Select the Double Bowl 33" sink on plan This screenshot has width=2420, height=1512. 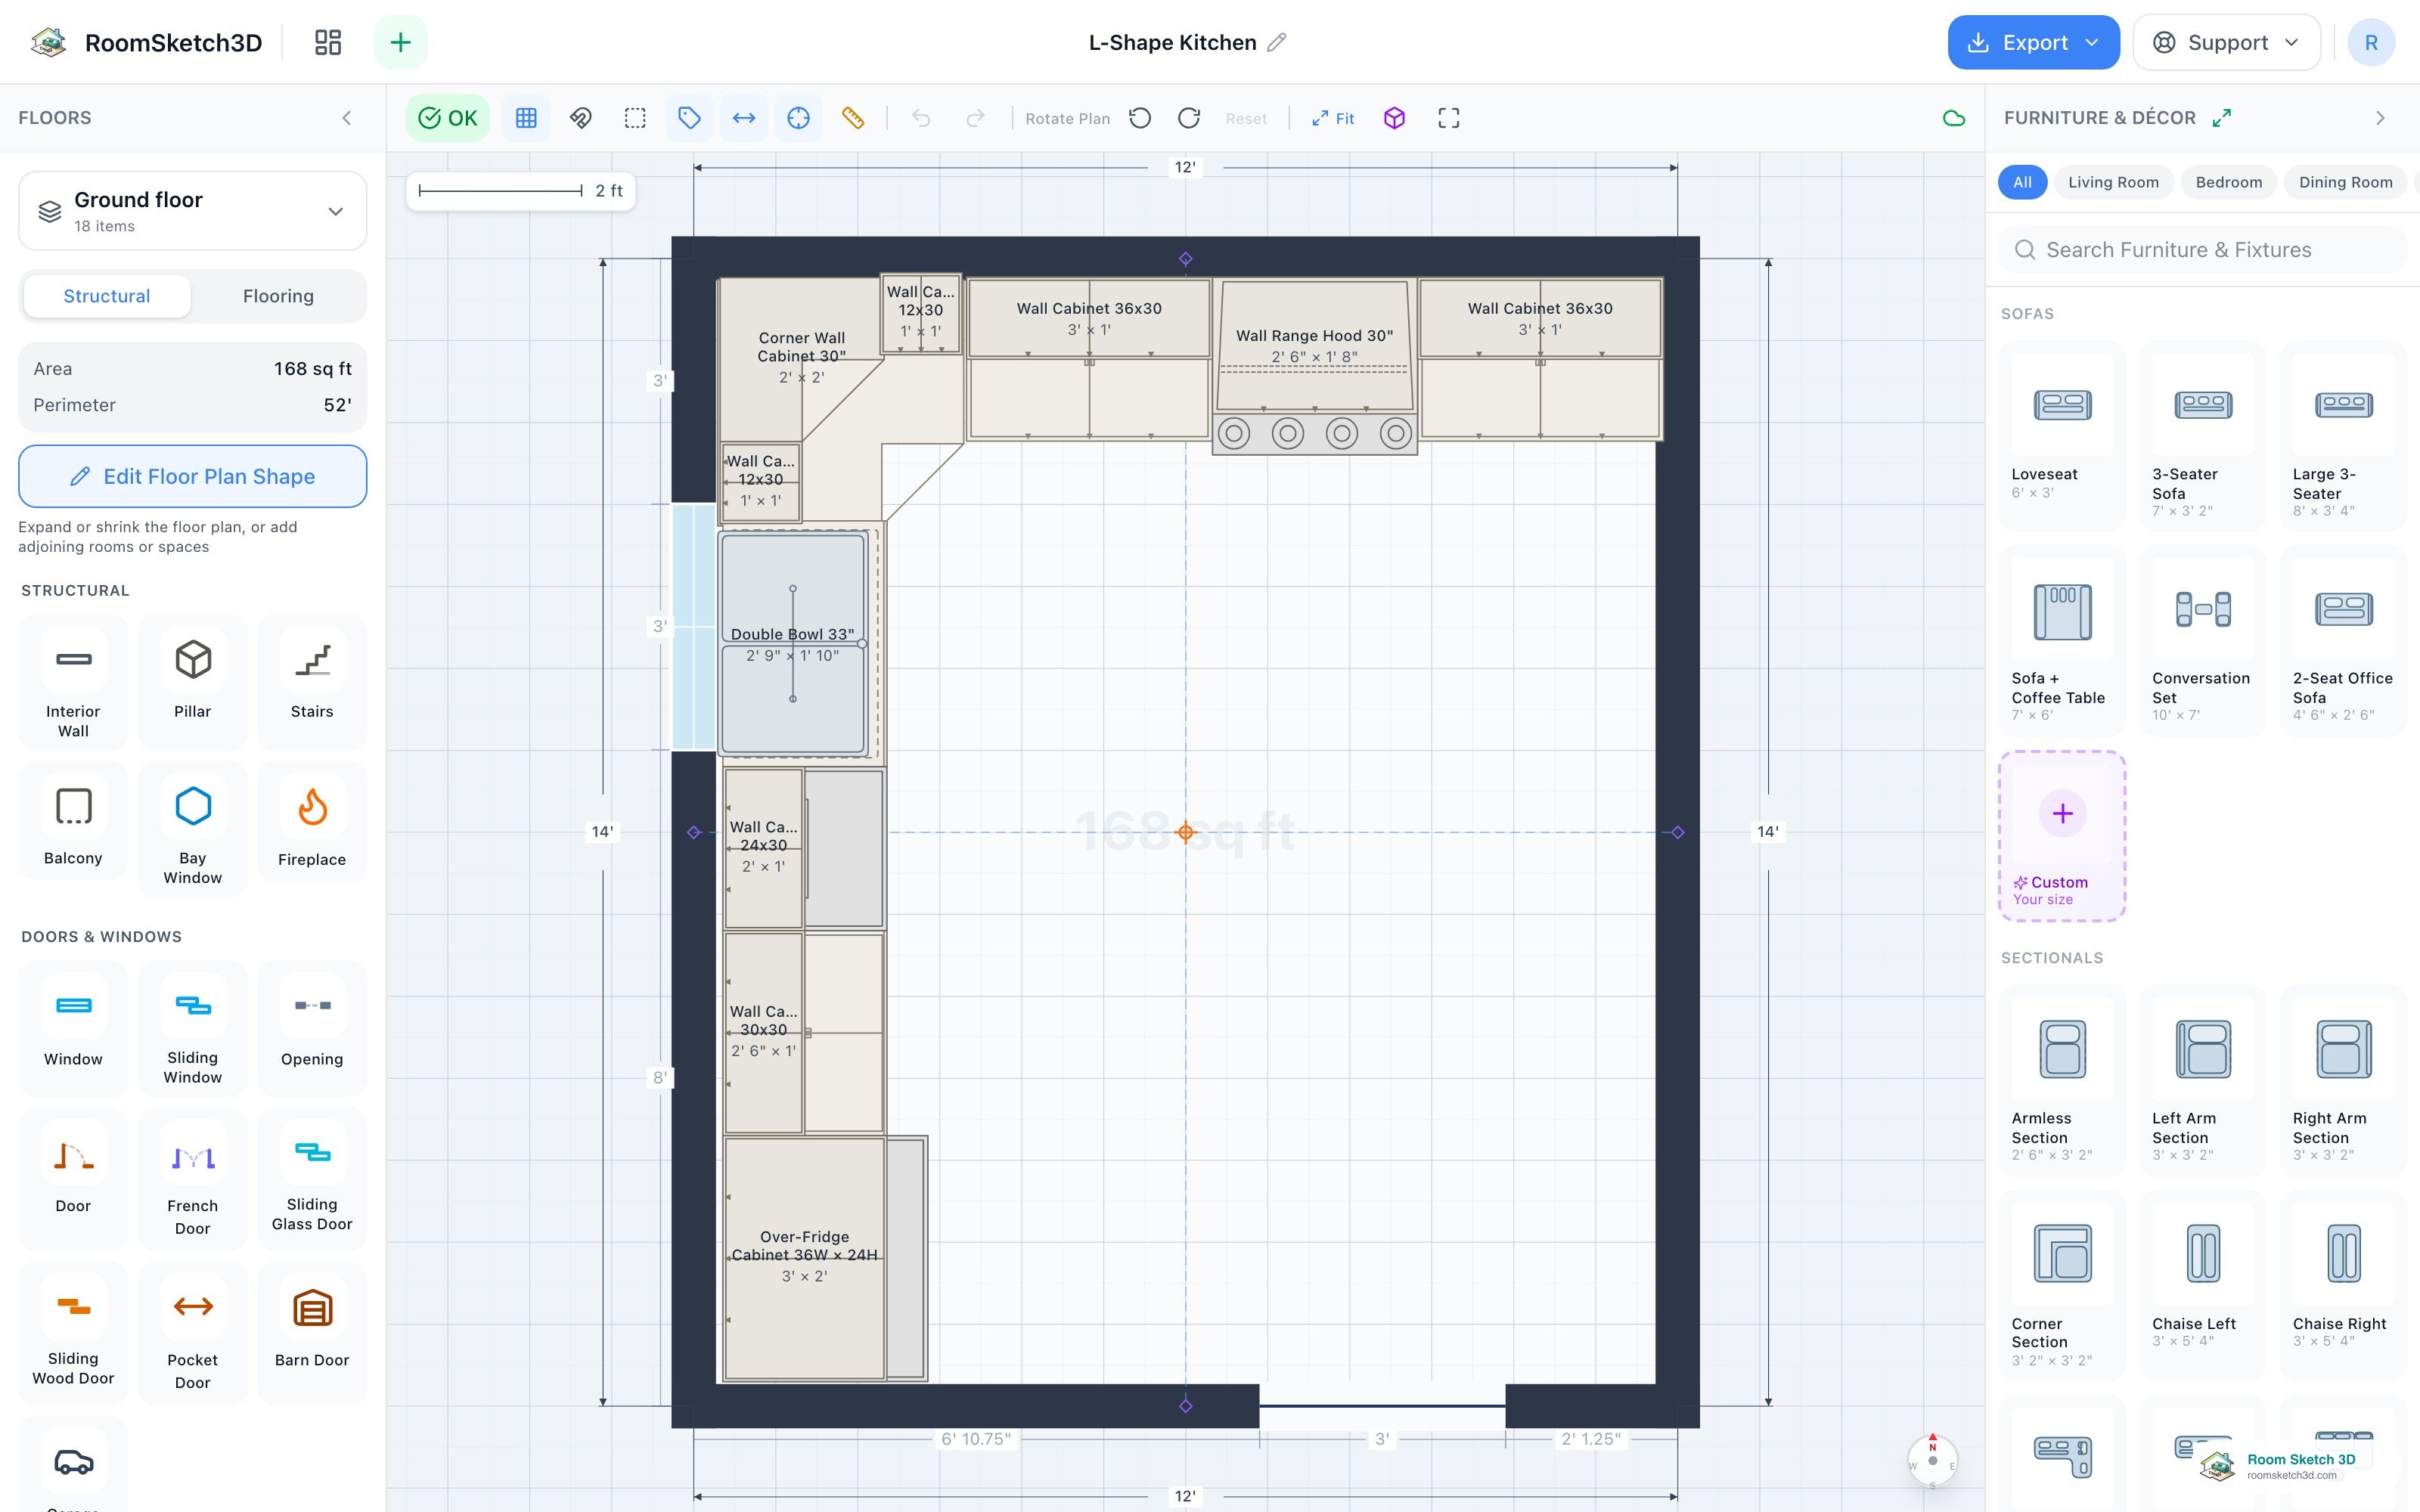(793, 644)
